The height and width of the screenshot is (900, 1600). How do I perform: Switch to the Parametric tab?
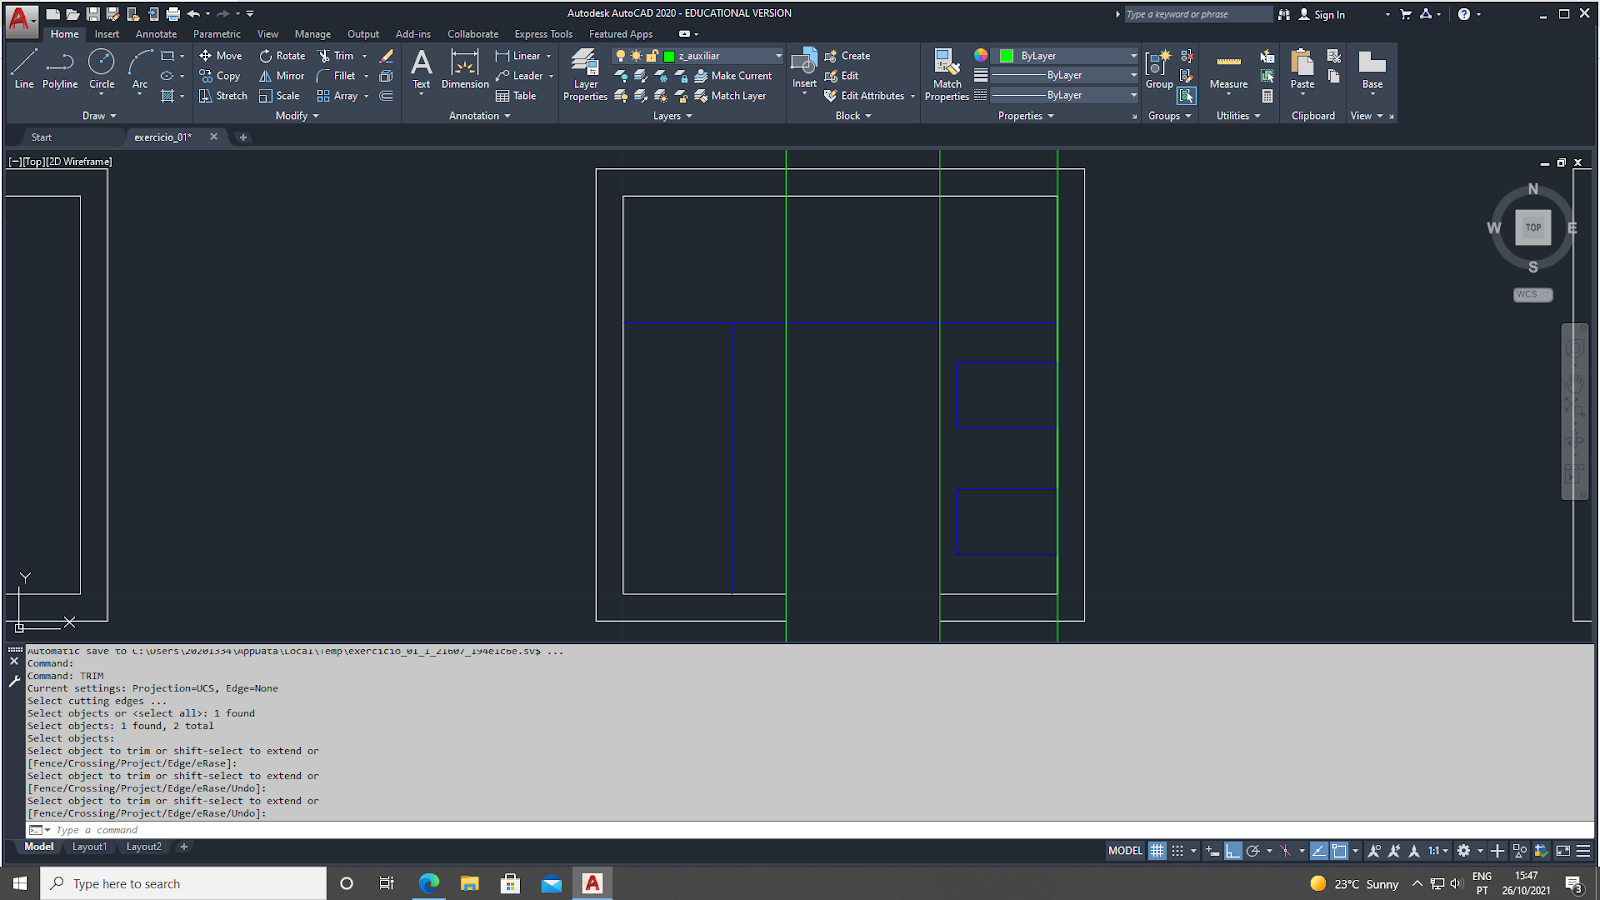pyautogui.click(x=217, y=34)
